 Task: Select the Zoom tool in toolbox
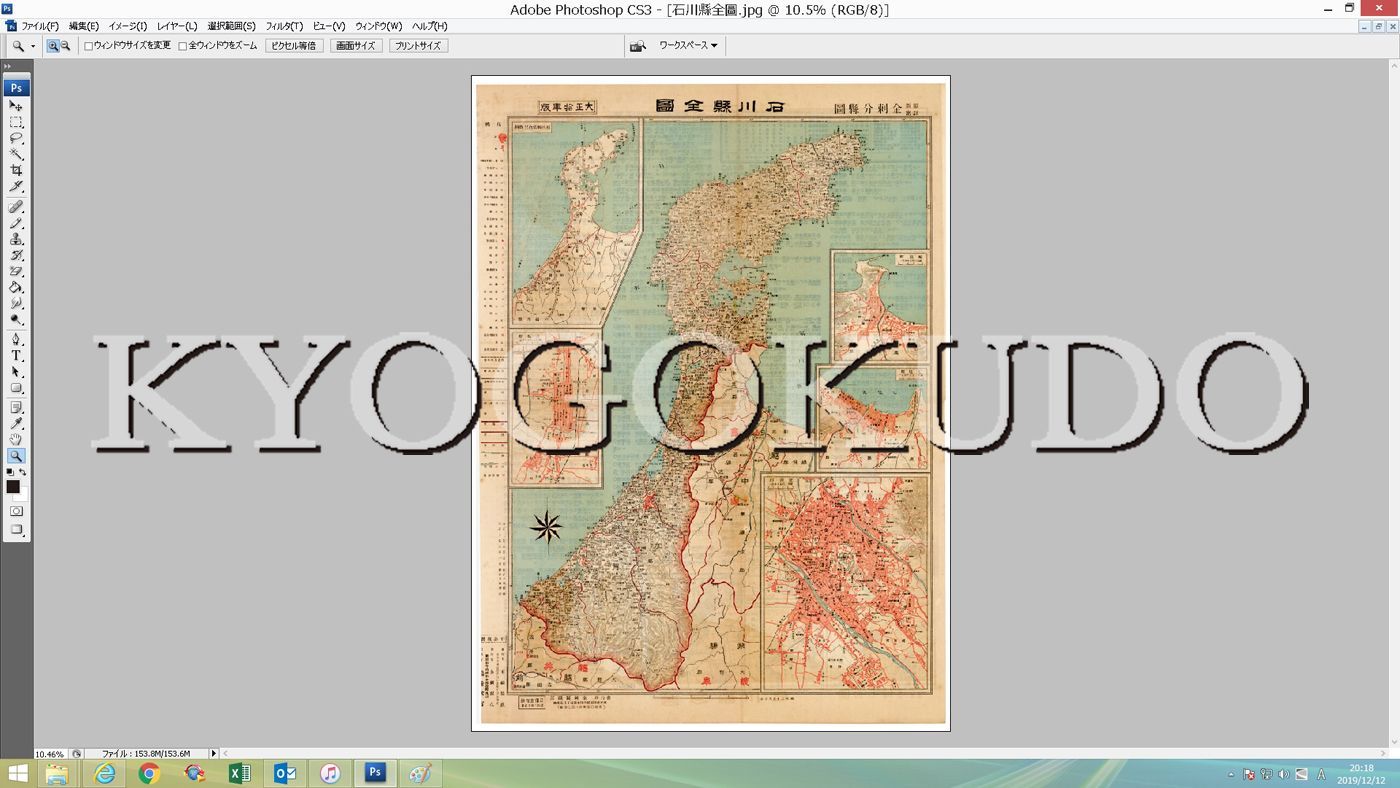coord(16,456)
